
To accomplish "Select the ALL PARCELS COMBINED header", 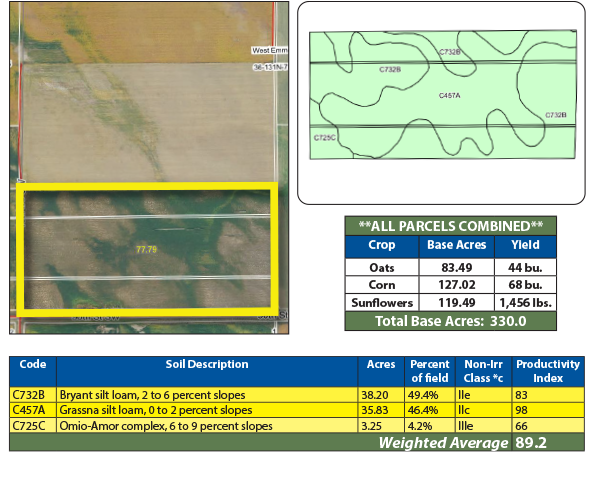I will click(451, 226).
